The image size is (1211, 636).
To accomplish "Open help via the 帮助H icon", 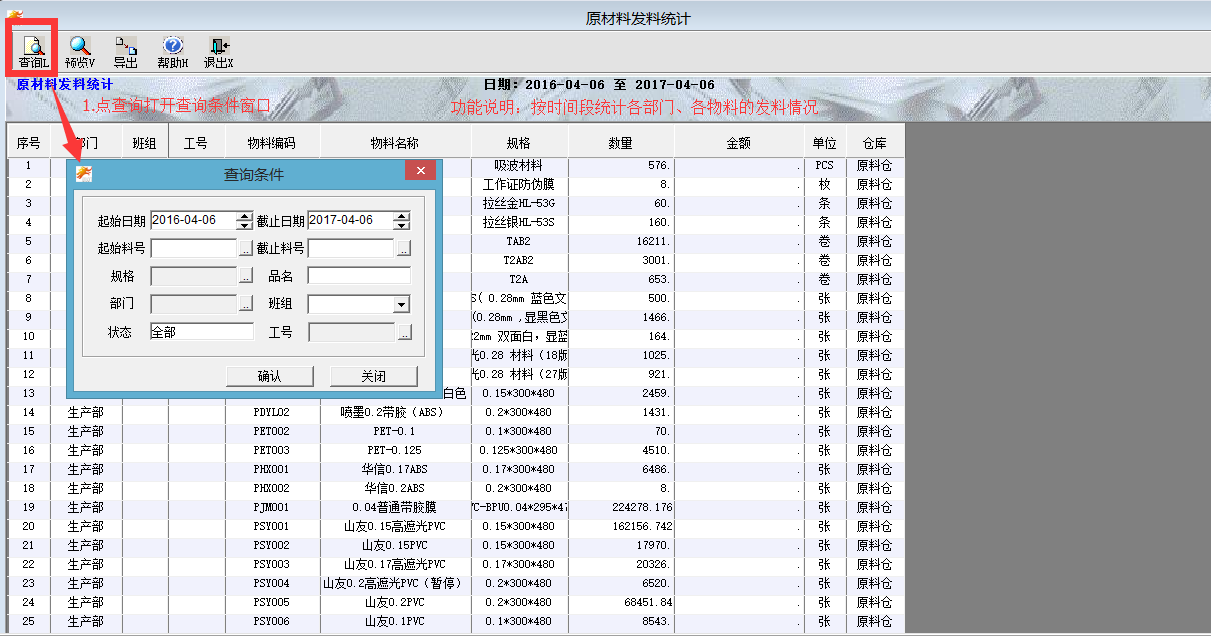I will click(x=172, y=52).
